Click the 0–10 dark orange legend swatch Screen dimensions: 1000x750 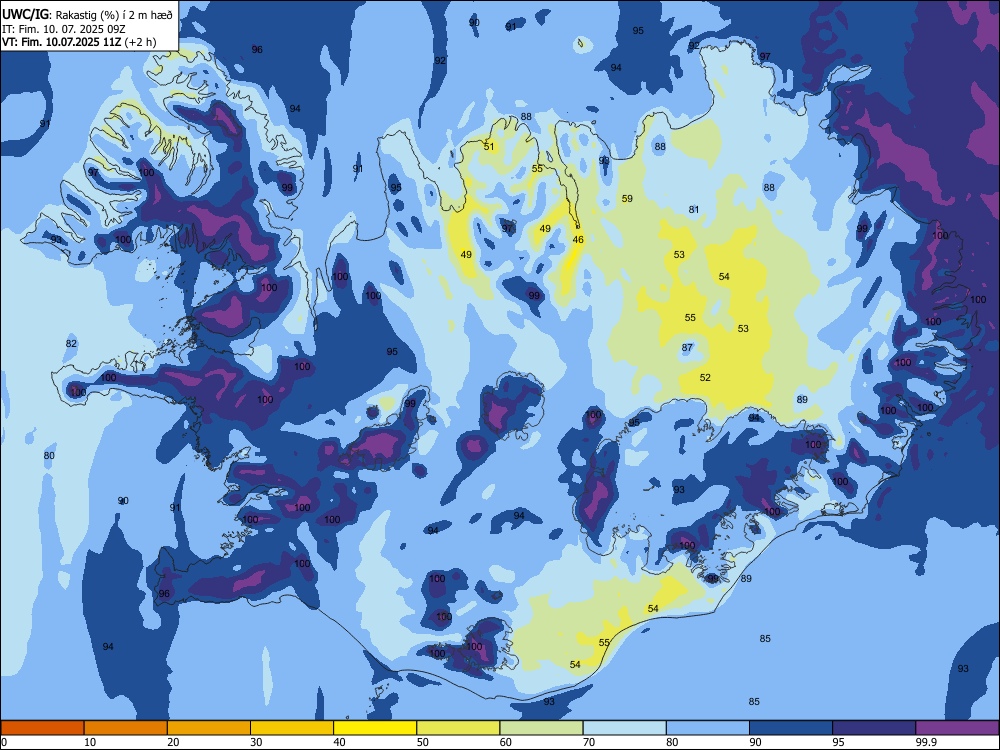pos(42,728)
